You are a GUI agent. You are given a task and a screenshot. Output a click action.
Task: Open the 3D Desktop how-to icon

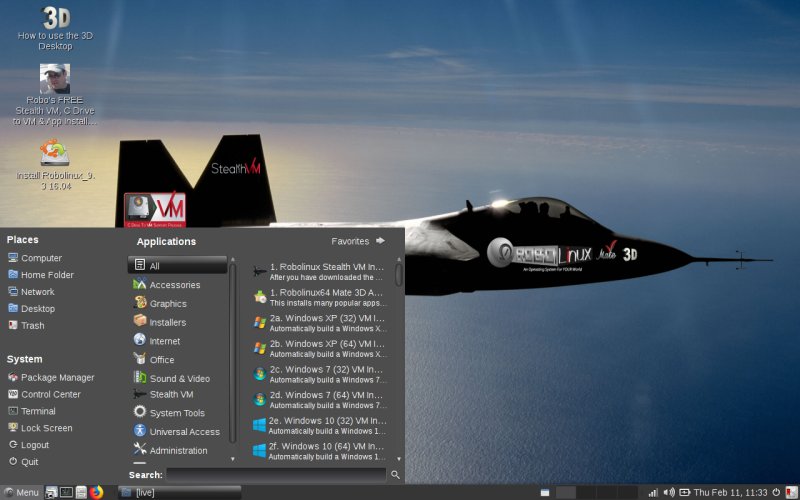pyautogui.click(x=55, y=28)
